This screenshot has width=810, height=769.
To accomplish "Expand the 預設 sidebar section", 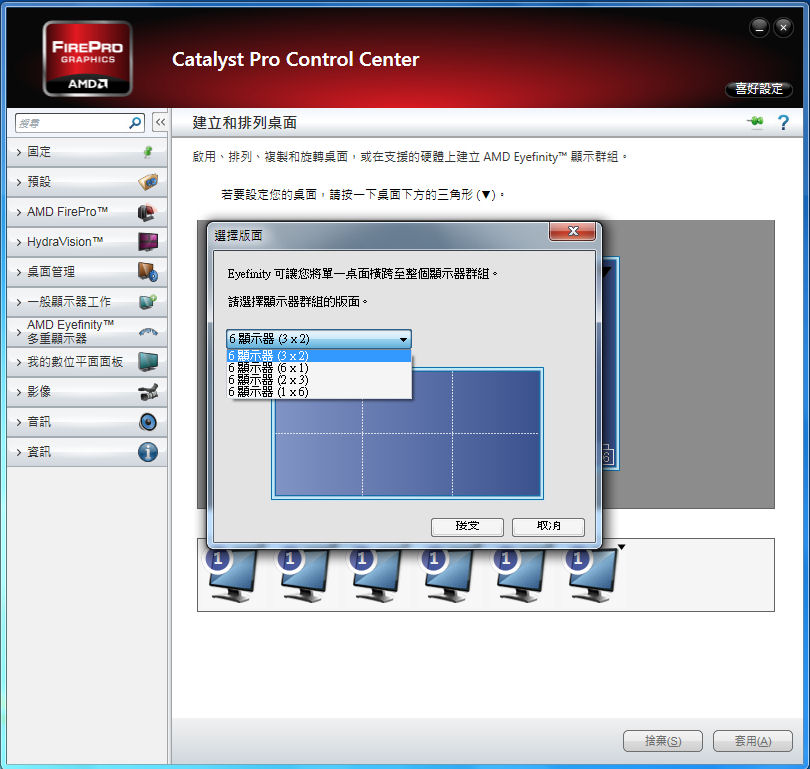I will [87, 182].
